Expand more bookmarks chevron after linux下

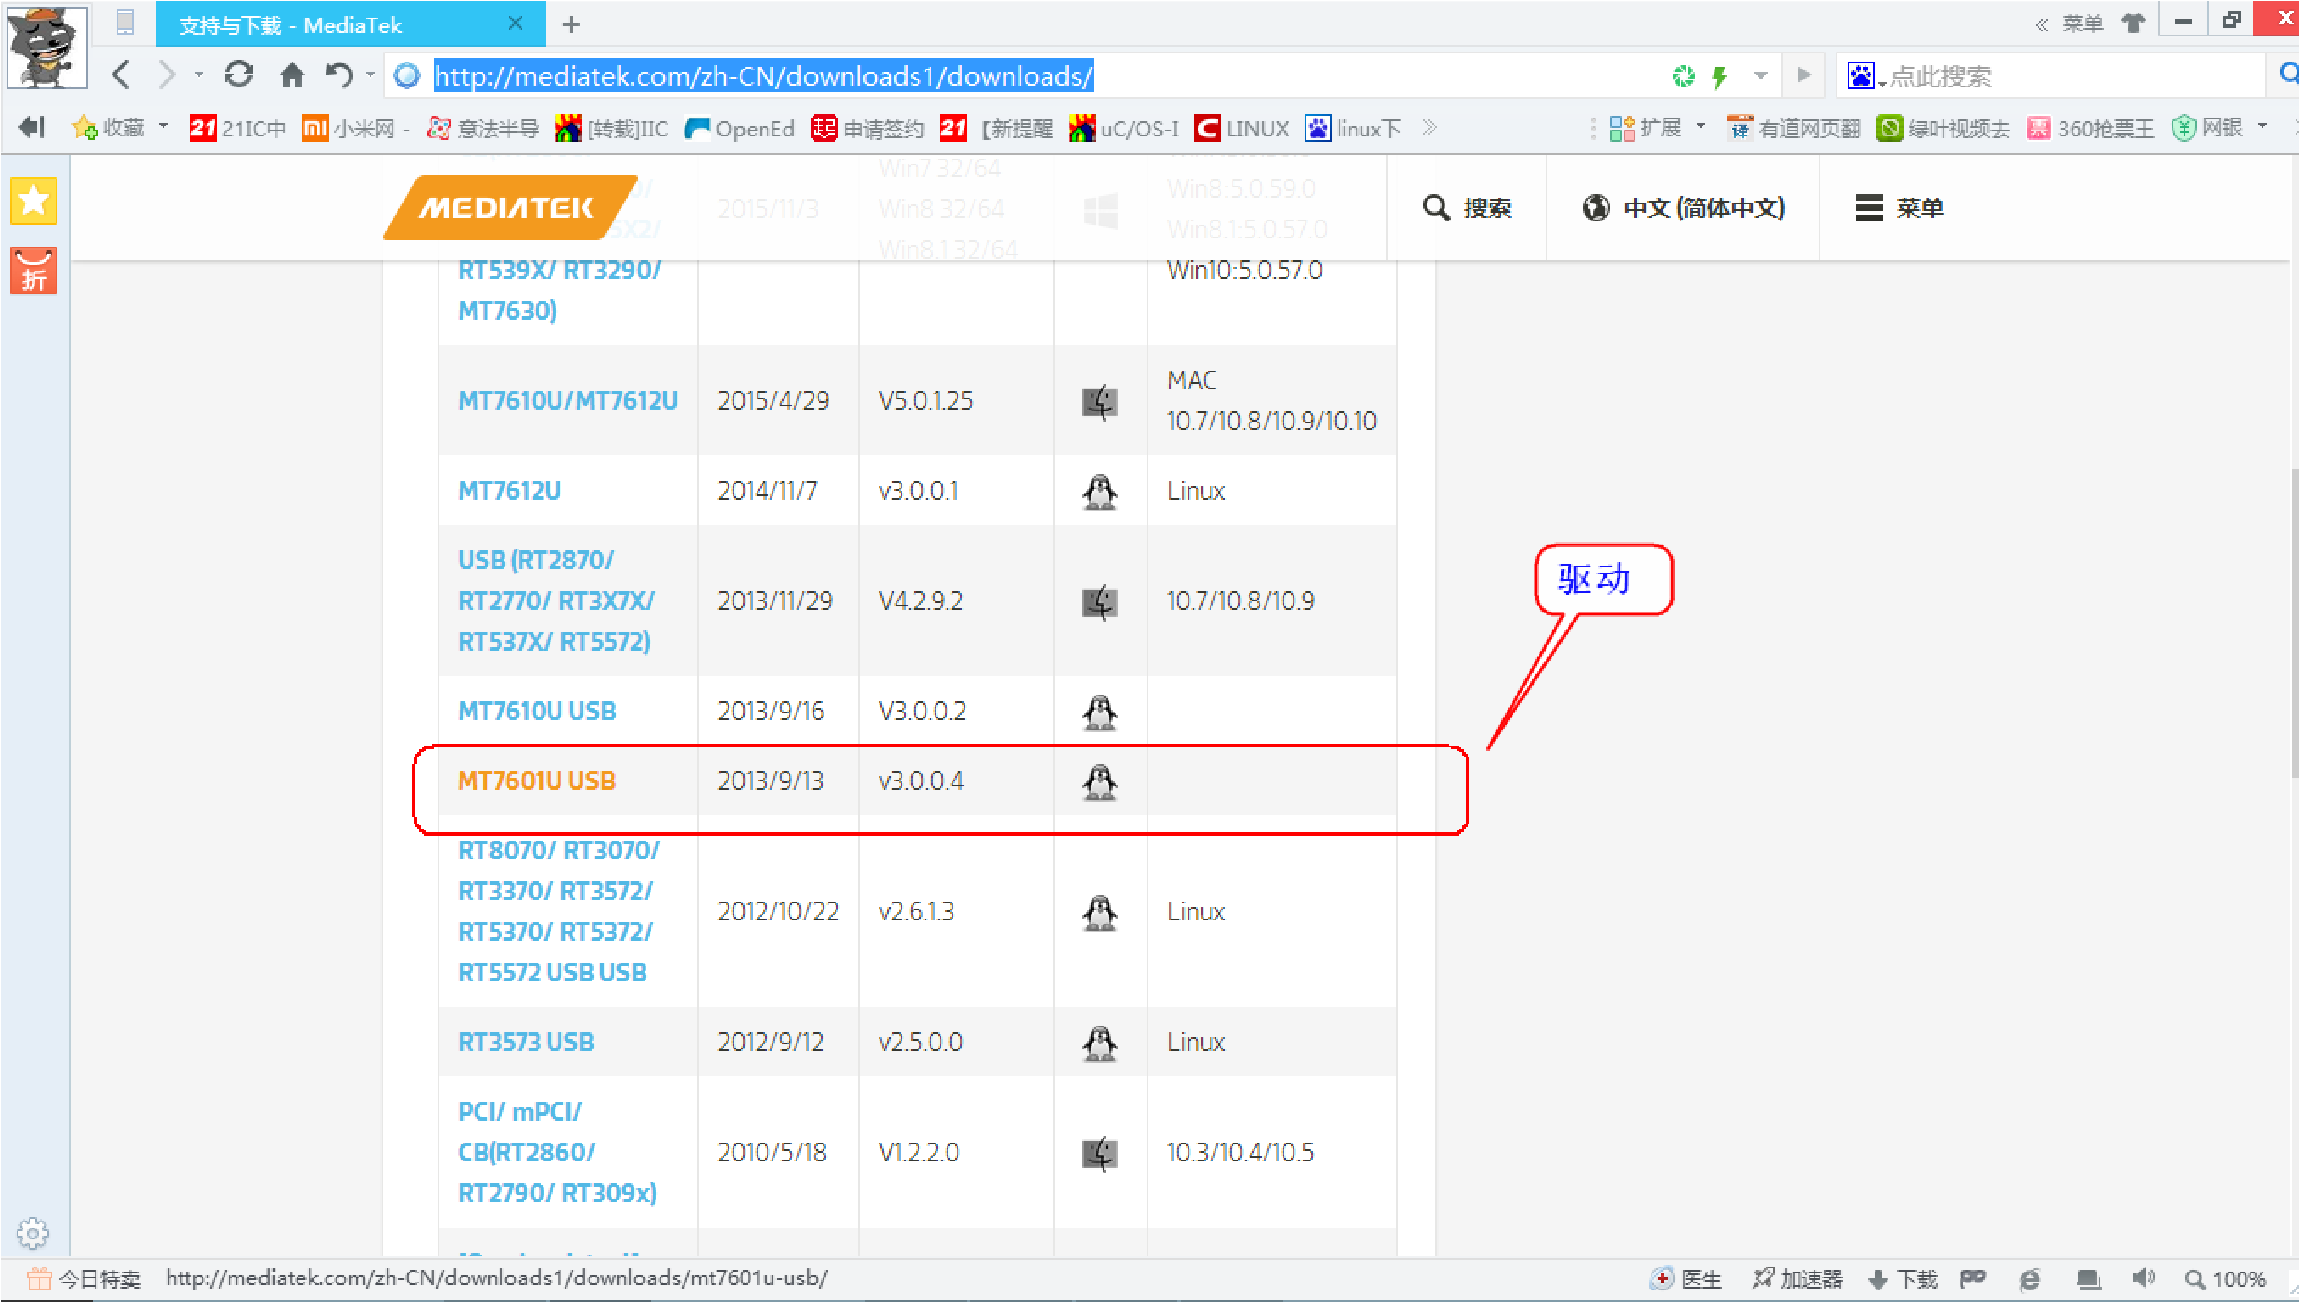point(1430,127)
